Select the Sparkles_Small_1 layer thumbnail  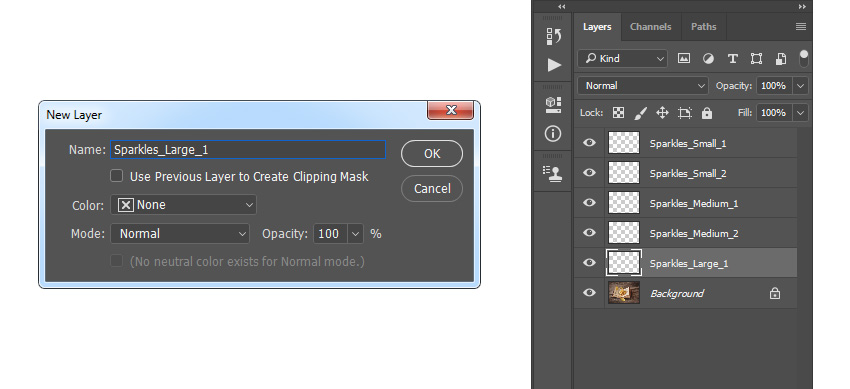pyautogui.click(x=624, y=143)
